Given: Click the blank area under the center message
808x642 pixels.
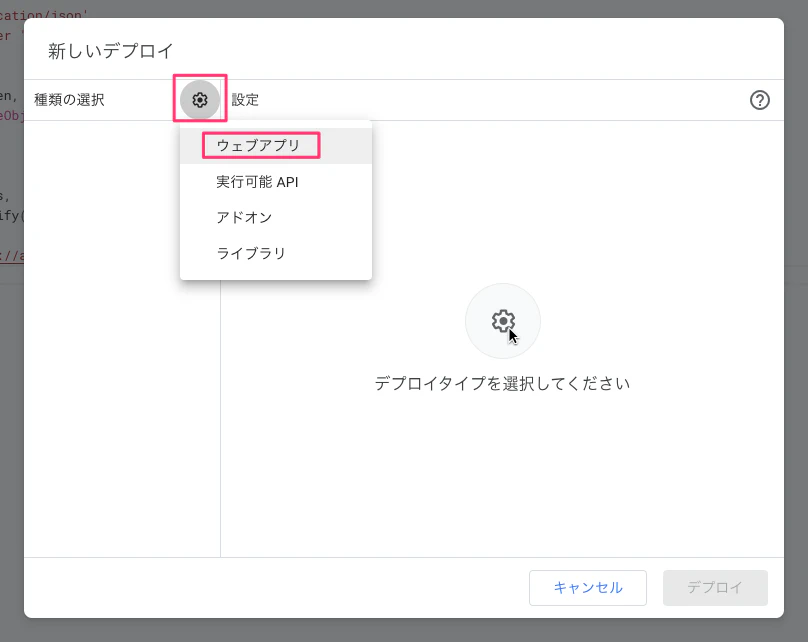Looking at the screenshot, I should click(502, 470).
